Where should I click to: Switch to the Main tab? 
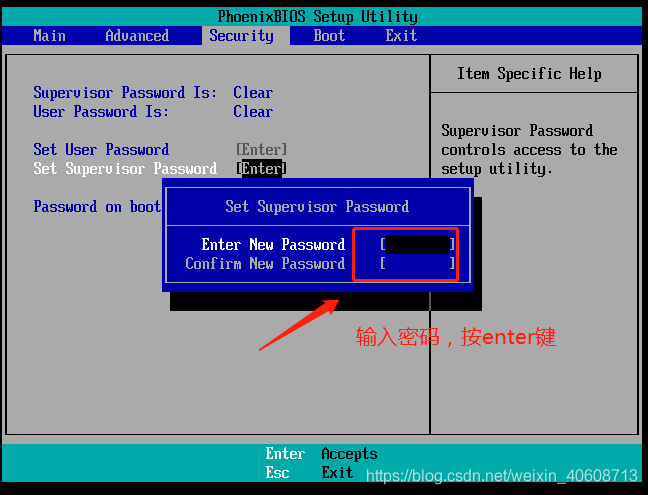(49, 36)
